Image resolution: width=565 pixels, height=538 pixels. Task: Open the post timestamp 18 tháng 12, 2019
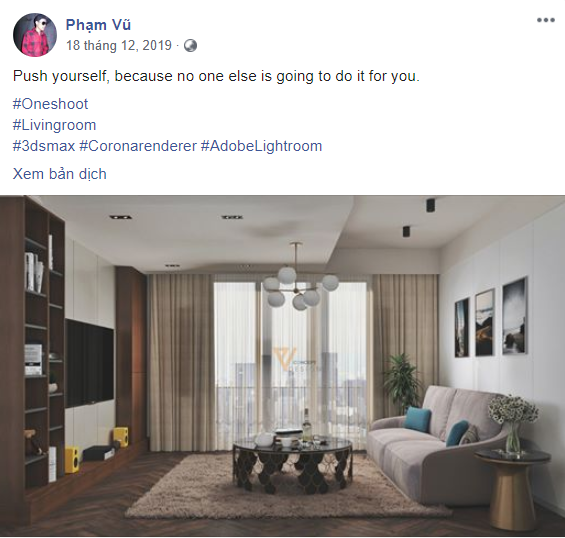(119, 45)
